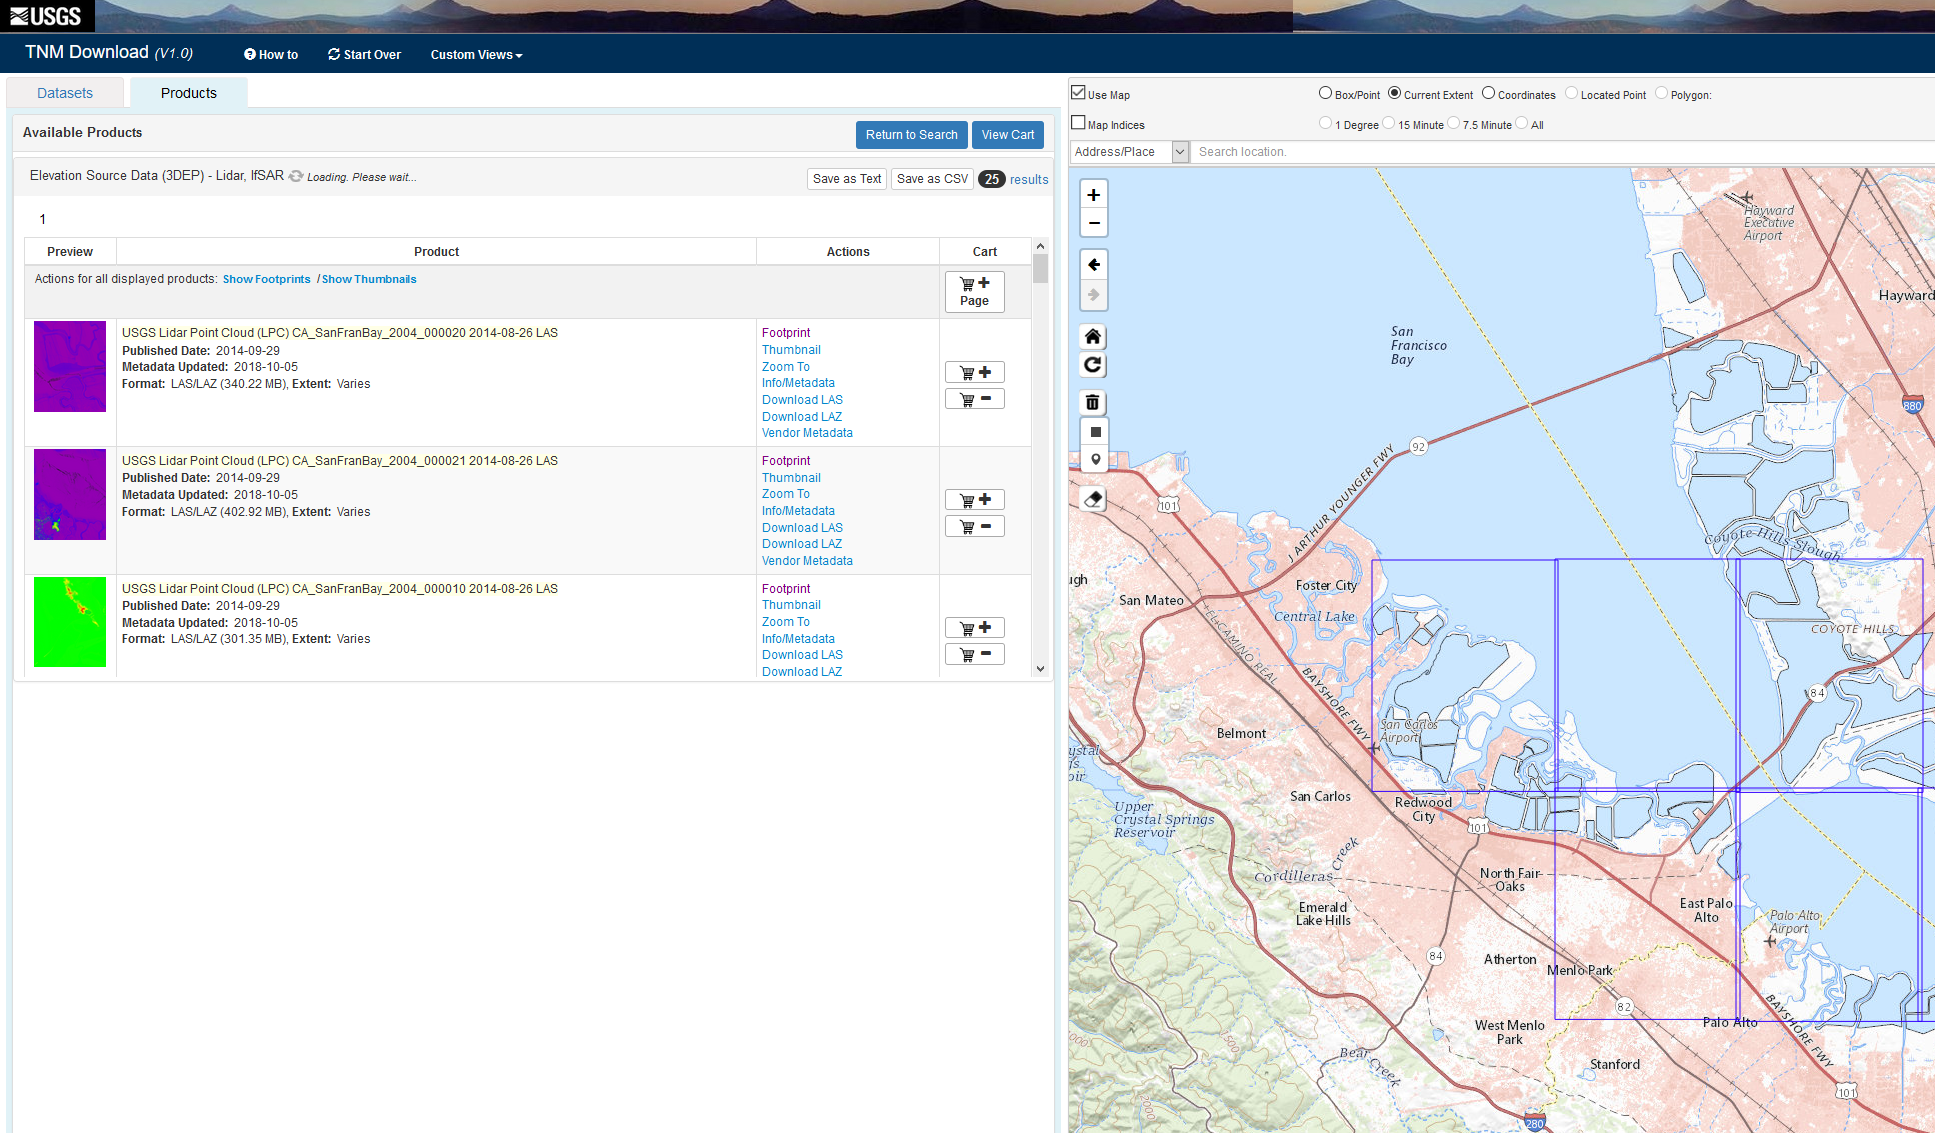Viewport: 1935px width, 1133px height.
Task: Open the Address/Place dropdown
Action: (x=1130, y=152)
